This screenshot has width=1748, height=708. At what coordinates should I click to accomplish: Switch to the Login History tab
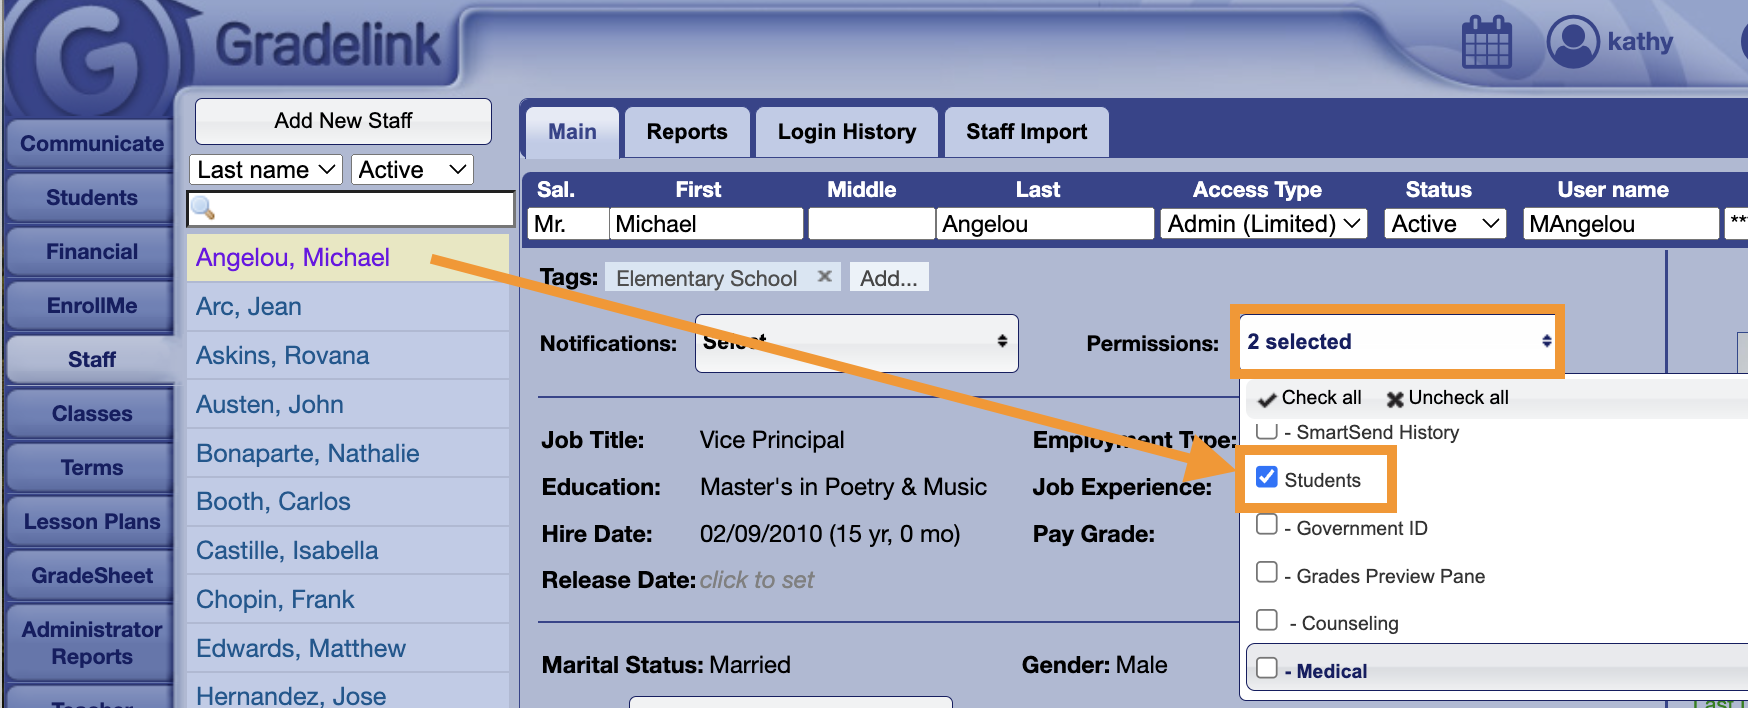[x=846, y=132]
